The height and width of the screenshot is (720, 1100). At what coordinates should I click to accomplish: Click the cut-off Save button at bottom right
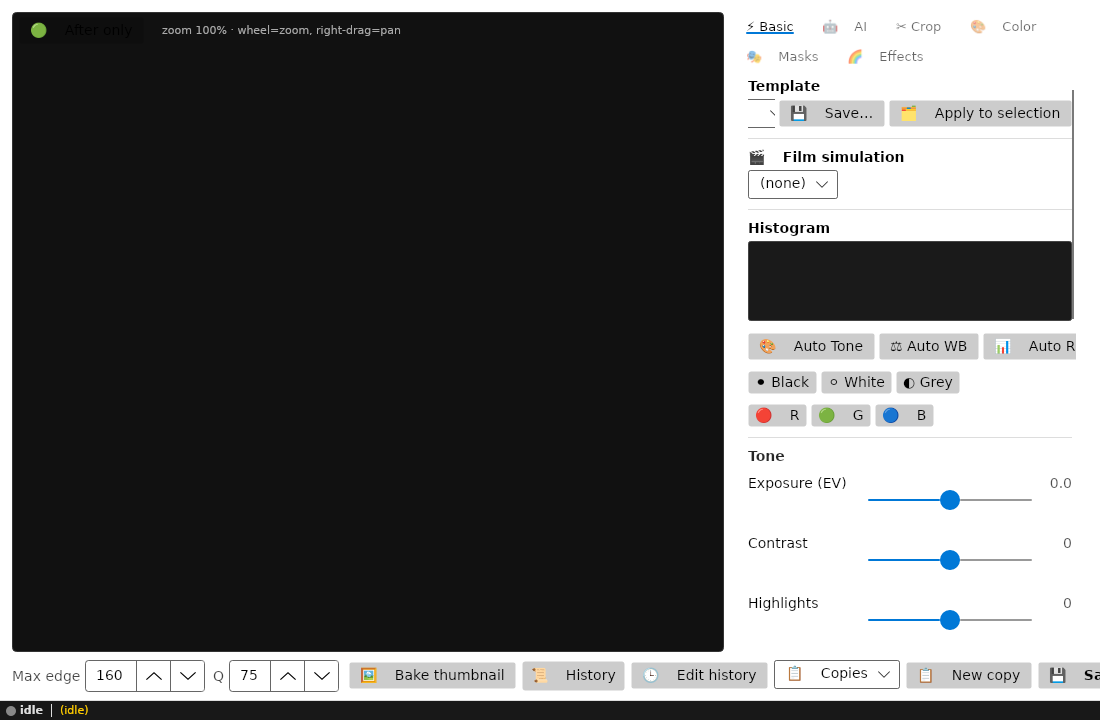click(x=1069, y=676)
